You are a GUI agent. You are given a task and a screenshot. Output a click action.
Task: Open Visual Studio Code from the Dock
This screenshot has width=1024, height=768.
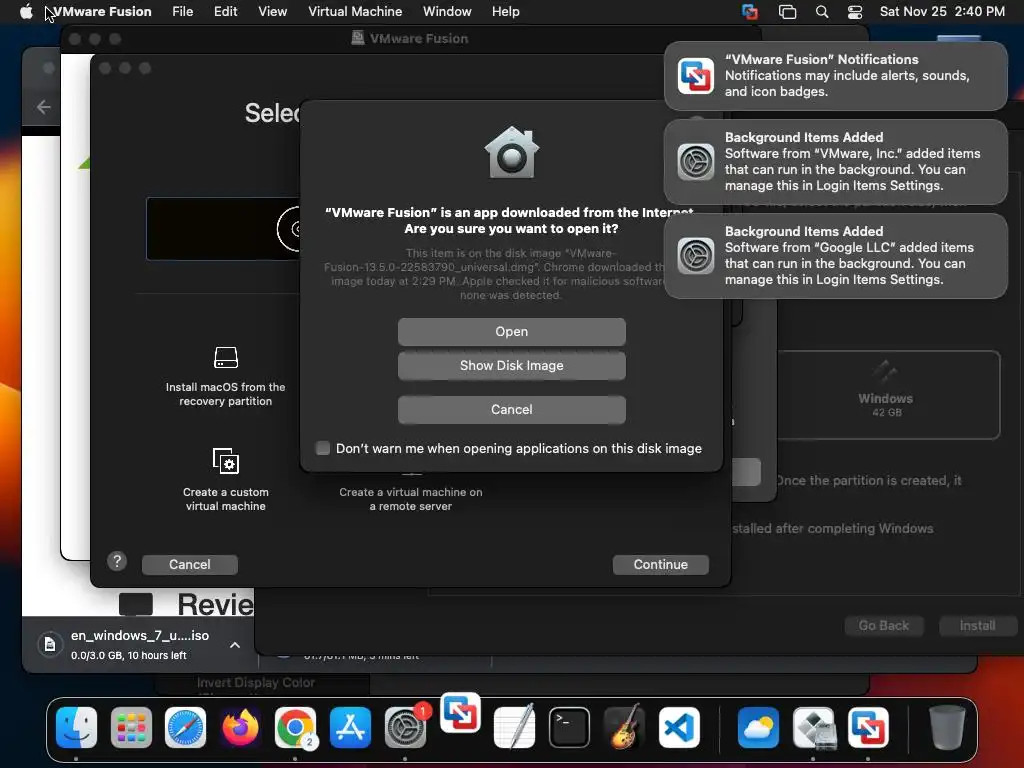pos(679,728)
